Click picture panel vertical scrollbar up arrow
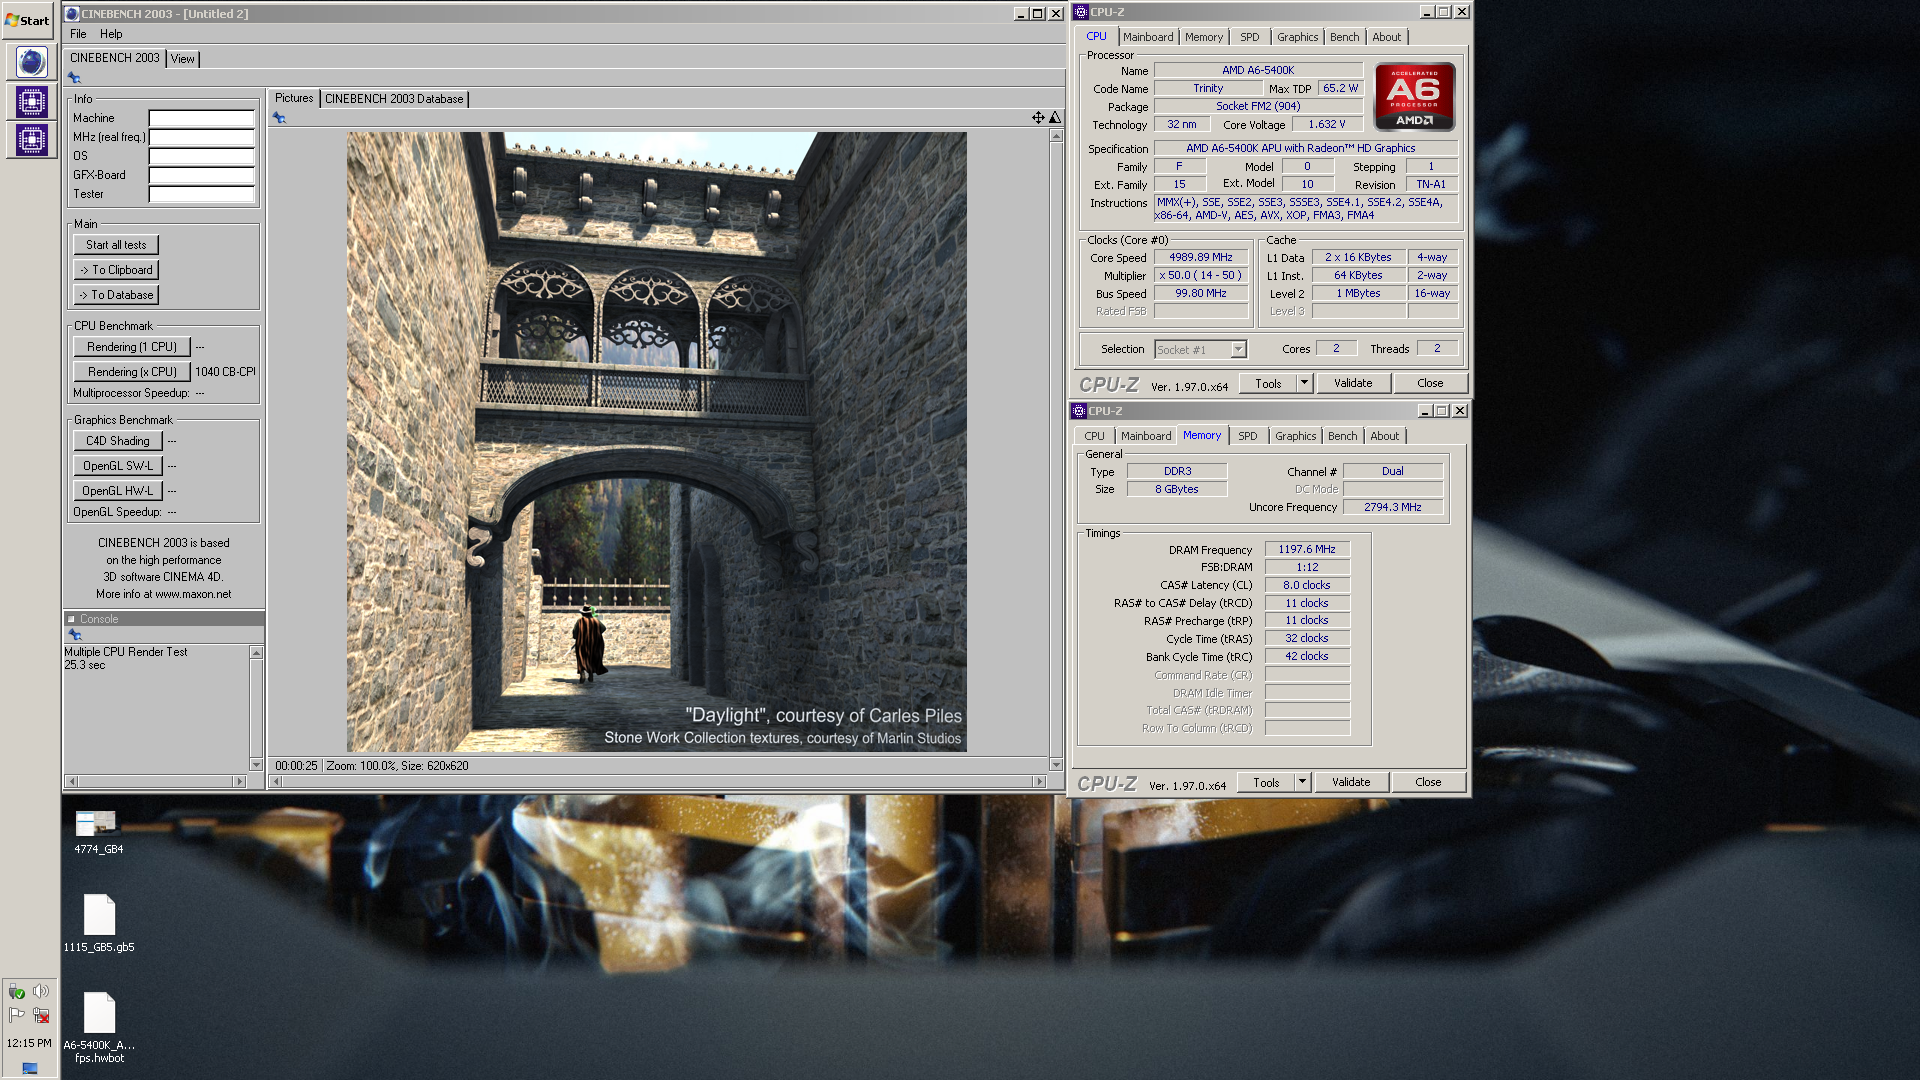The image size is (1920, 1080). pyautogui.click(x=1056, y=136)
